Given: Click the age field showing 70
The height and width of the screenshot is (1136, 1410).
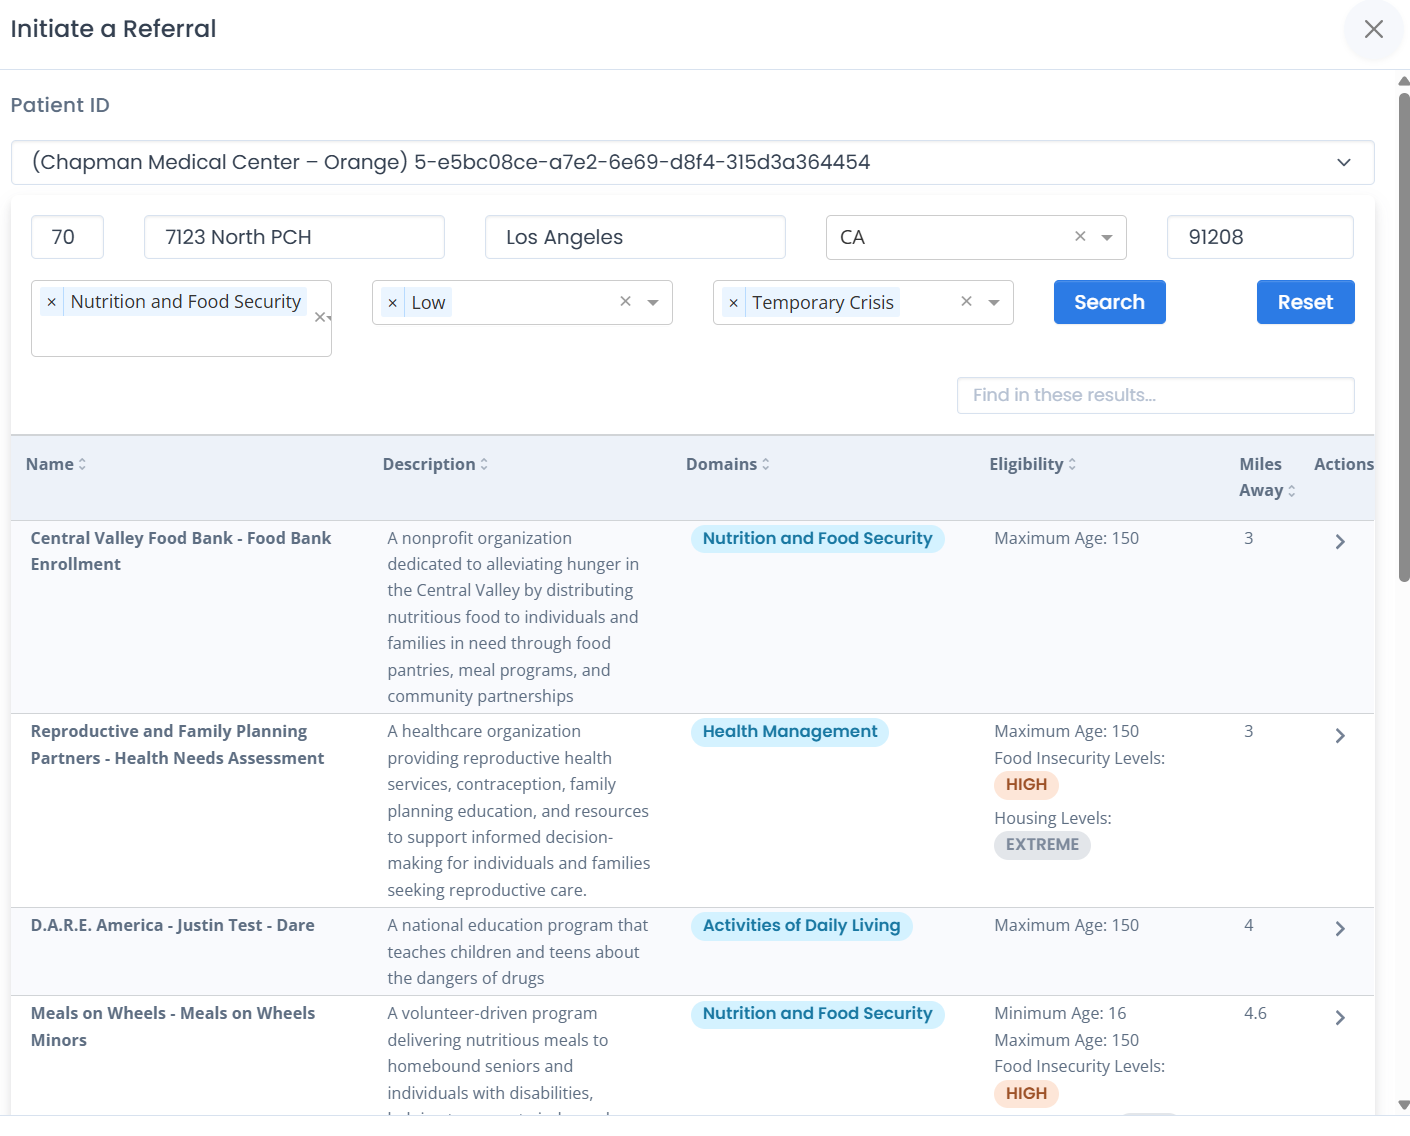Looking at the screenshot, I should (x=67, y=237).
